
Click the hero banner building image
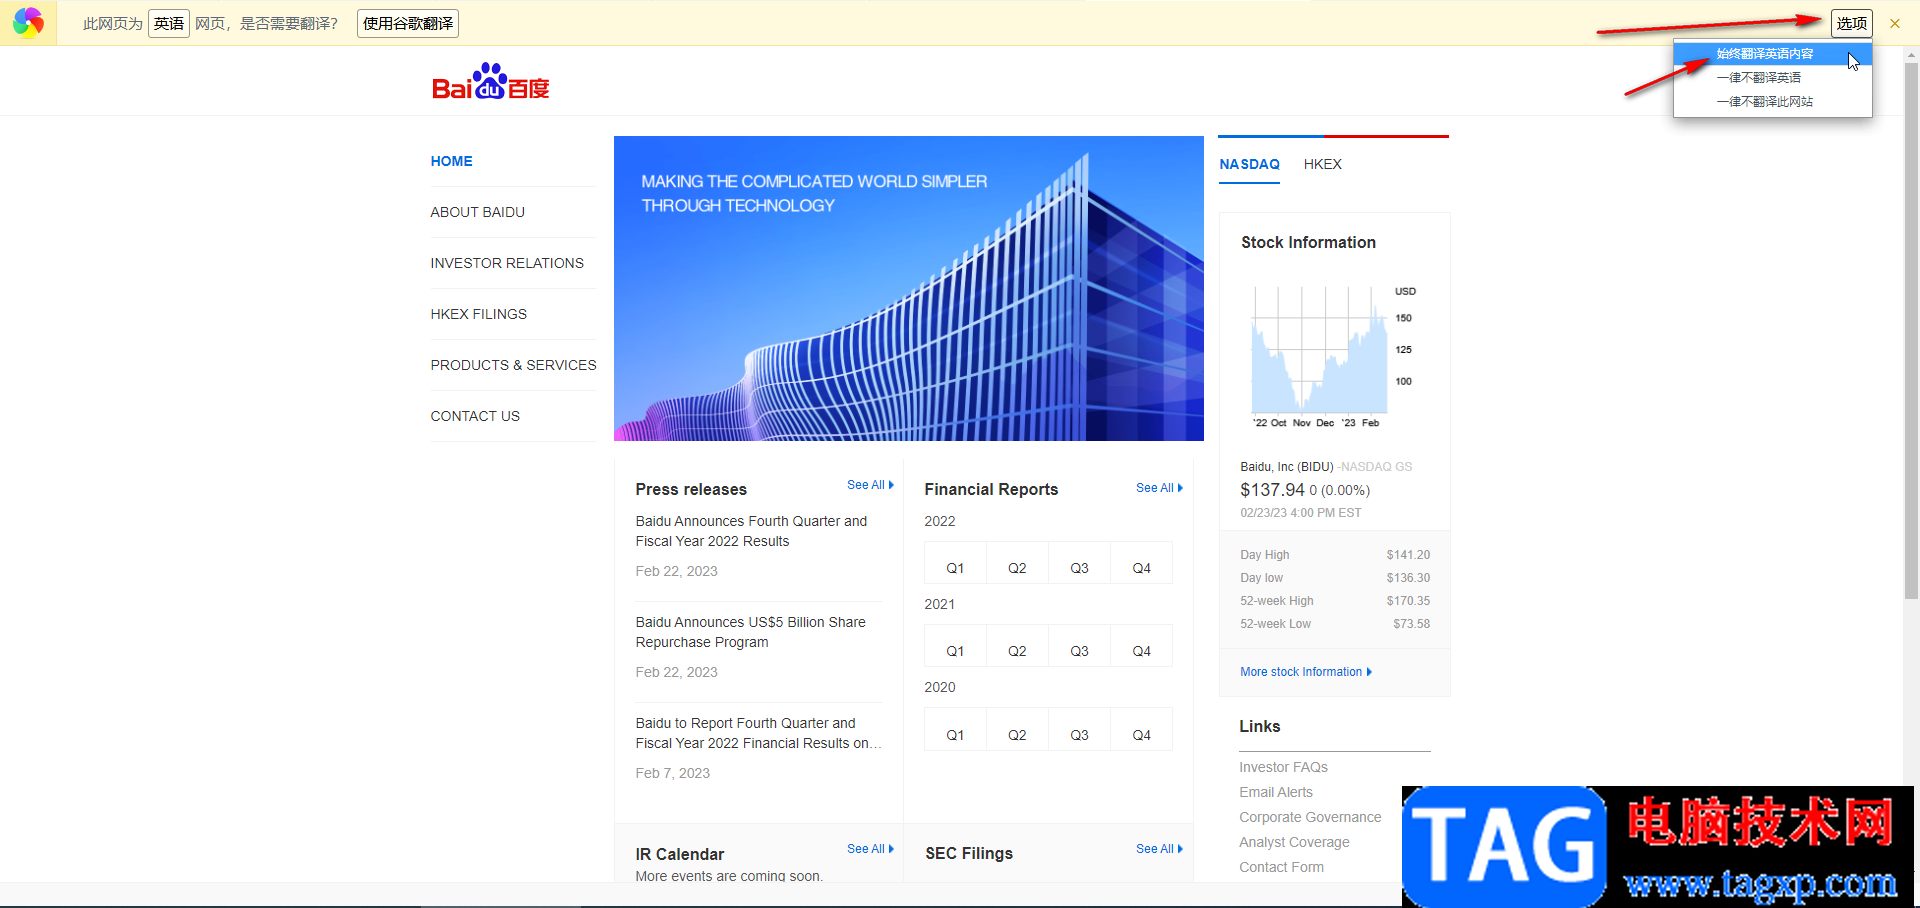tap(908, 288)
